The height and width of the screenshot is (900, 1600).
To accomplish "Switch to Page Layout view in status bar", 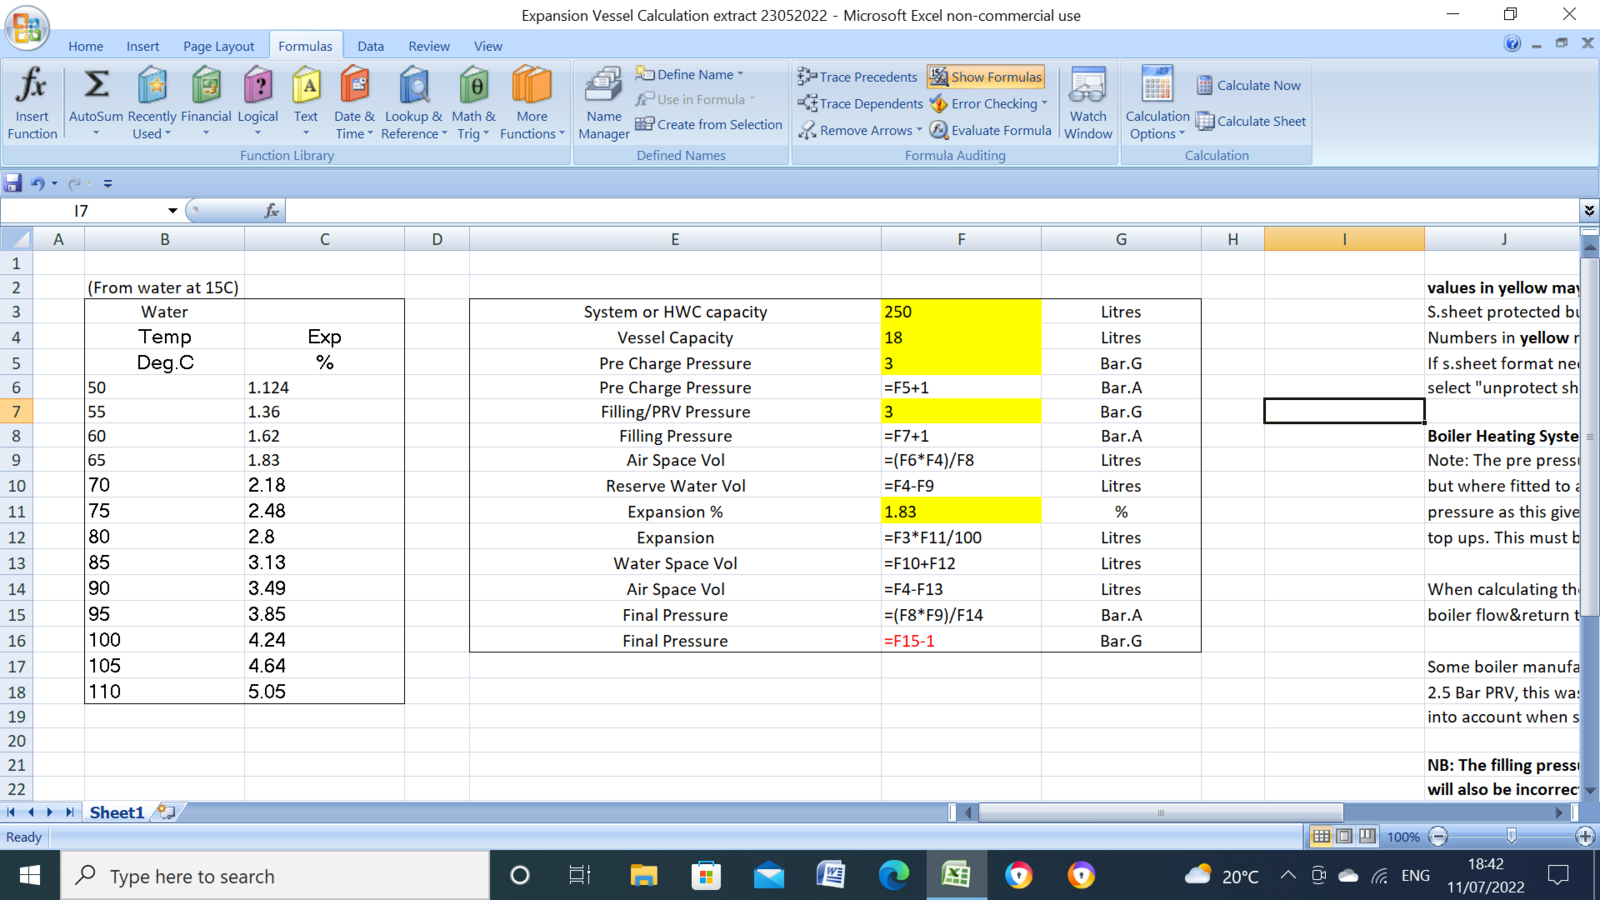I will click(x=1344, y=836).
